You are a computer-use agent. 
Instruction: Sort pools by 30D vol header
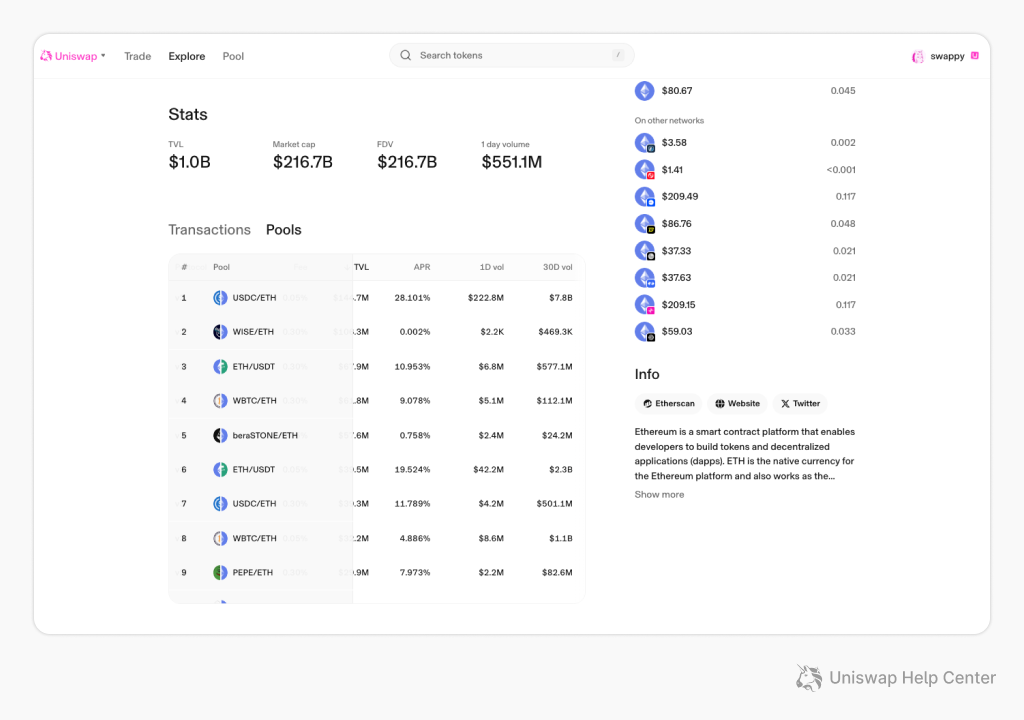(x=558, y=267)
